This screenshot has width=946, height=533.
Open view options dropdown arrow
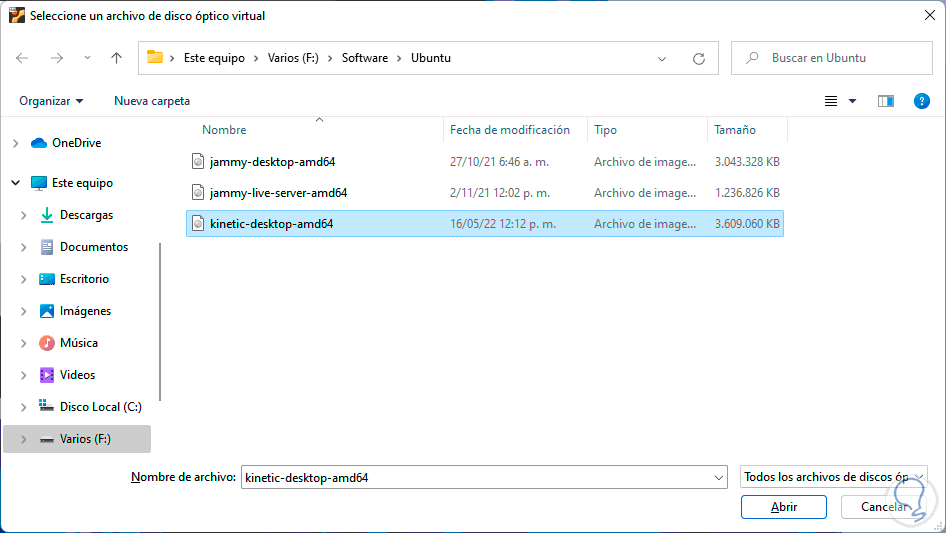click(852, 101)
